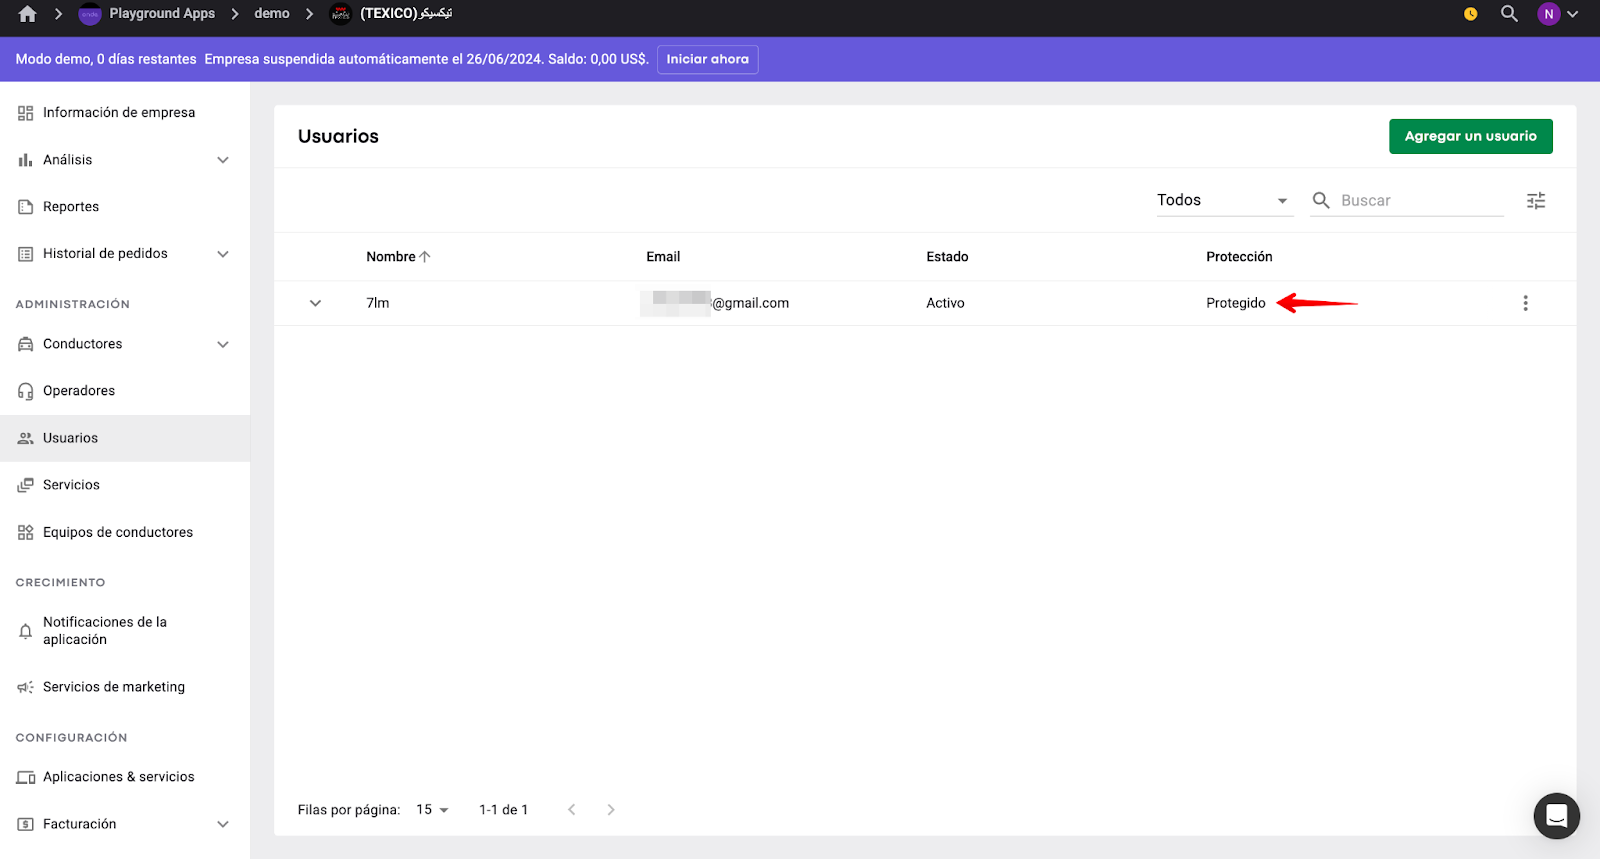Expand the account menu chevron beside avatar
This screenshot has width=1600, height=859.
pos(1573,14)
